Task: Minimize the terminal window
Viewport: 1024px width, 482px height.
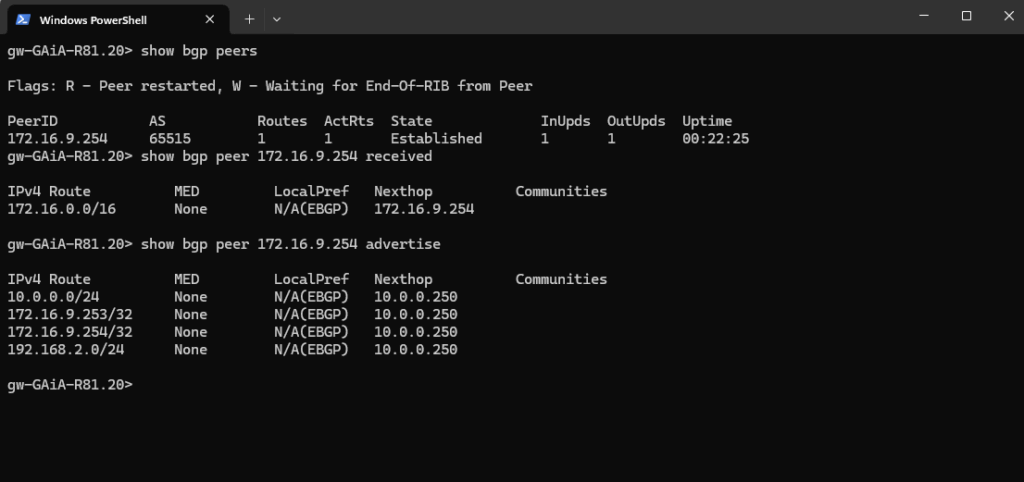Action: [x=924, y=16]
